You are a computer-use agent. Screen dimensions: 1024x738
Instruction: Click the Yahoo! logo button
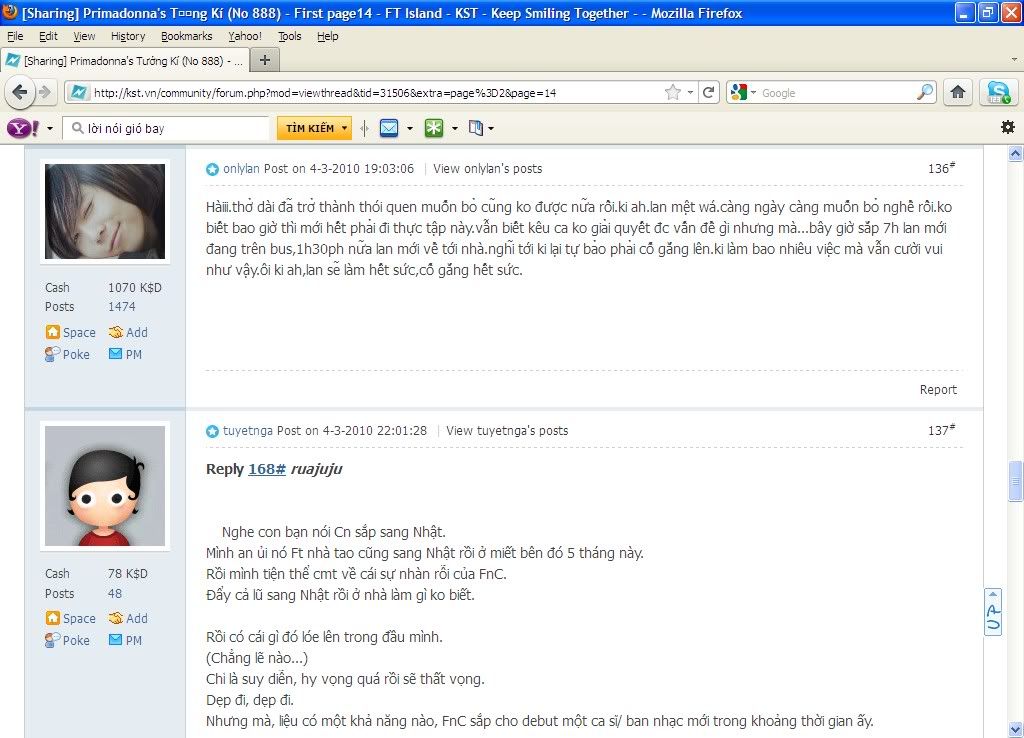click(x=23, y=128)
